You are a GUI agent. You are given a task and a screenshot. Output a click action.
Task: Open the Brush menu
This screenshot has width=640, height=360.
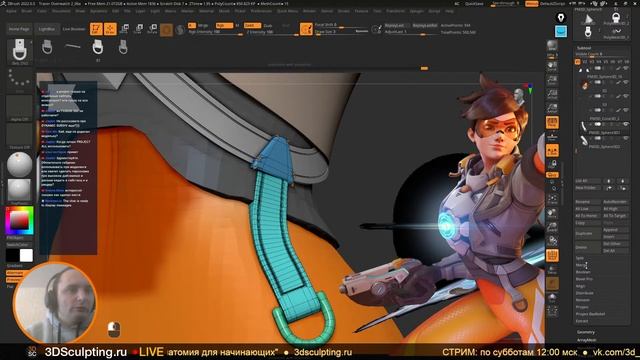26,11
